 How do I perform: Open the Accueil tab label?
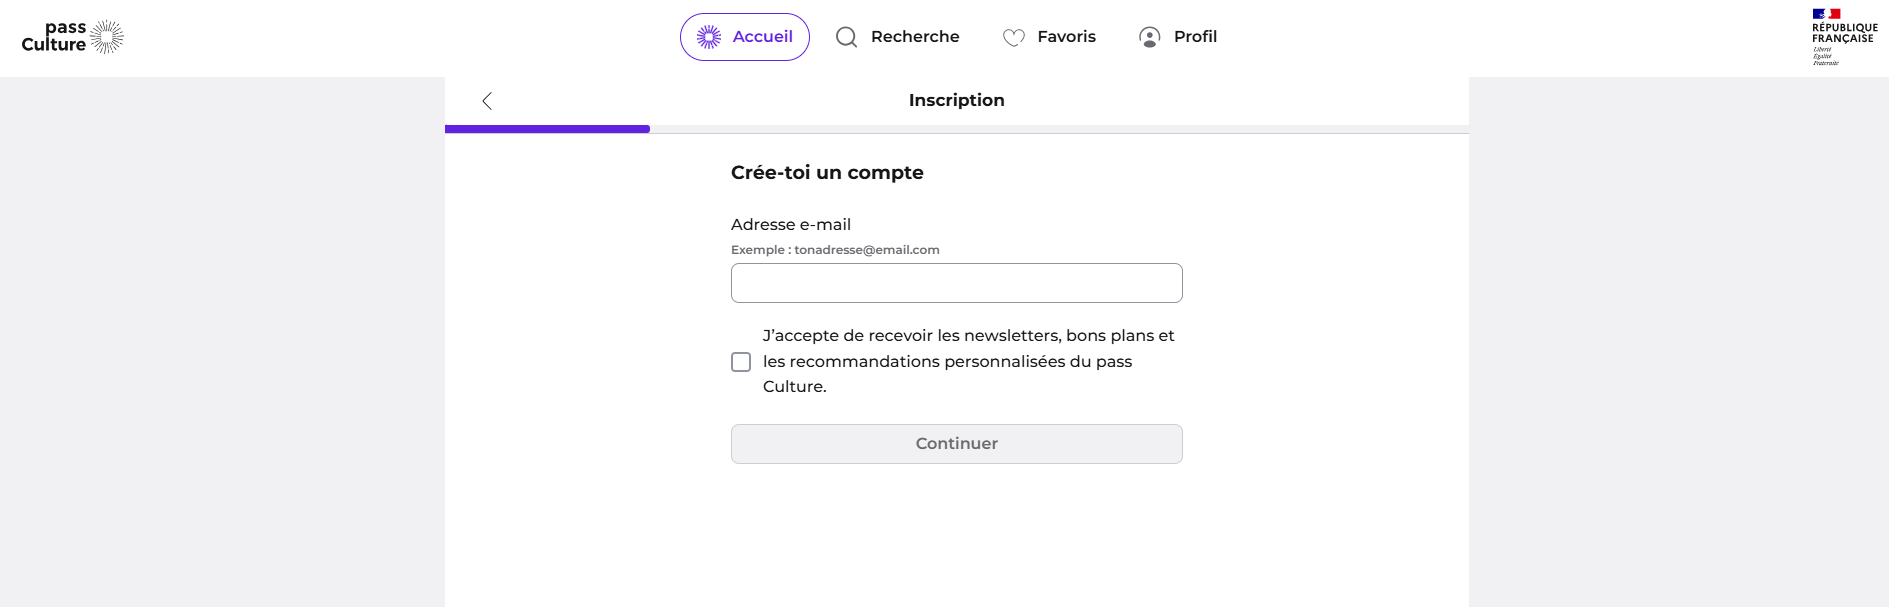762,37
